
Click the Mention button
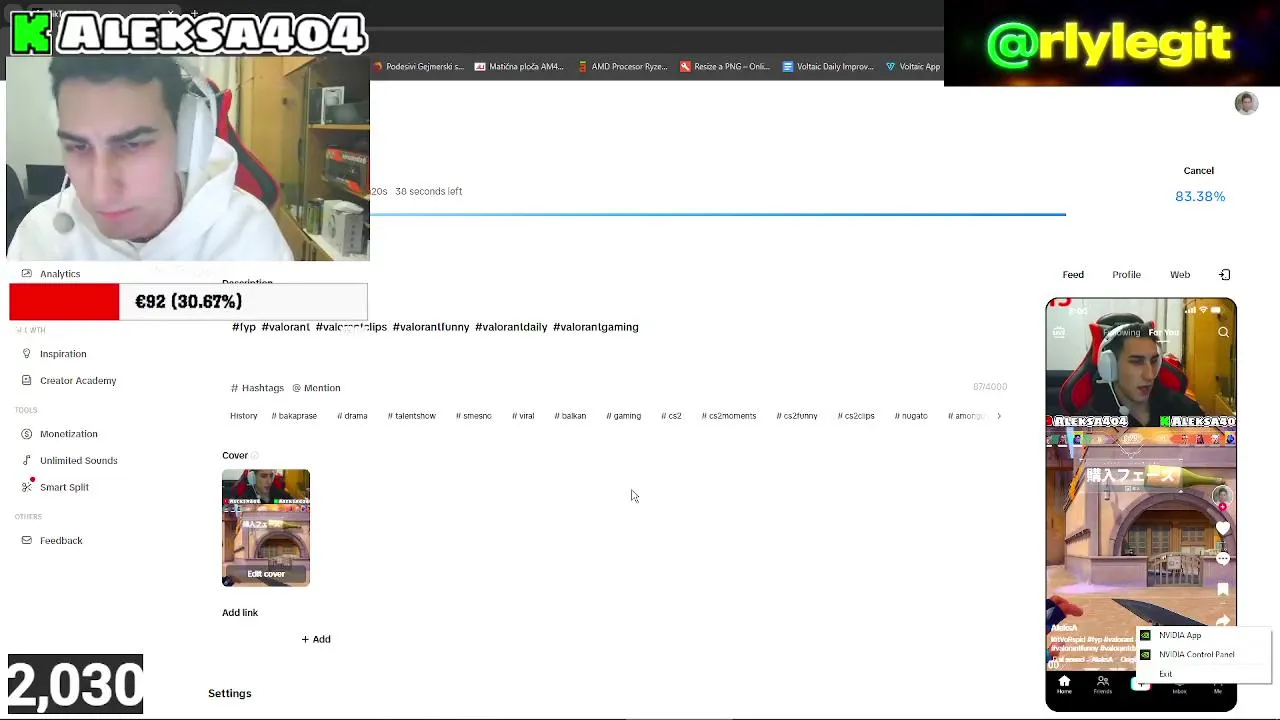(x=316, y=388)
